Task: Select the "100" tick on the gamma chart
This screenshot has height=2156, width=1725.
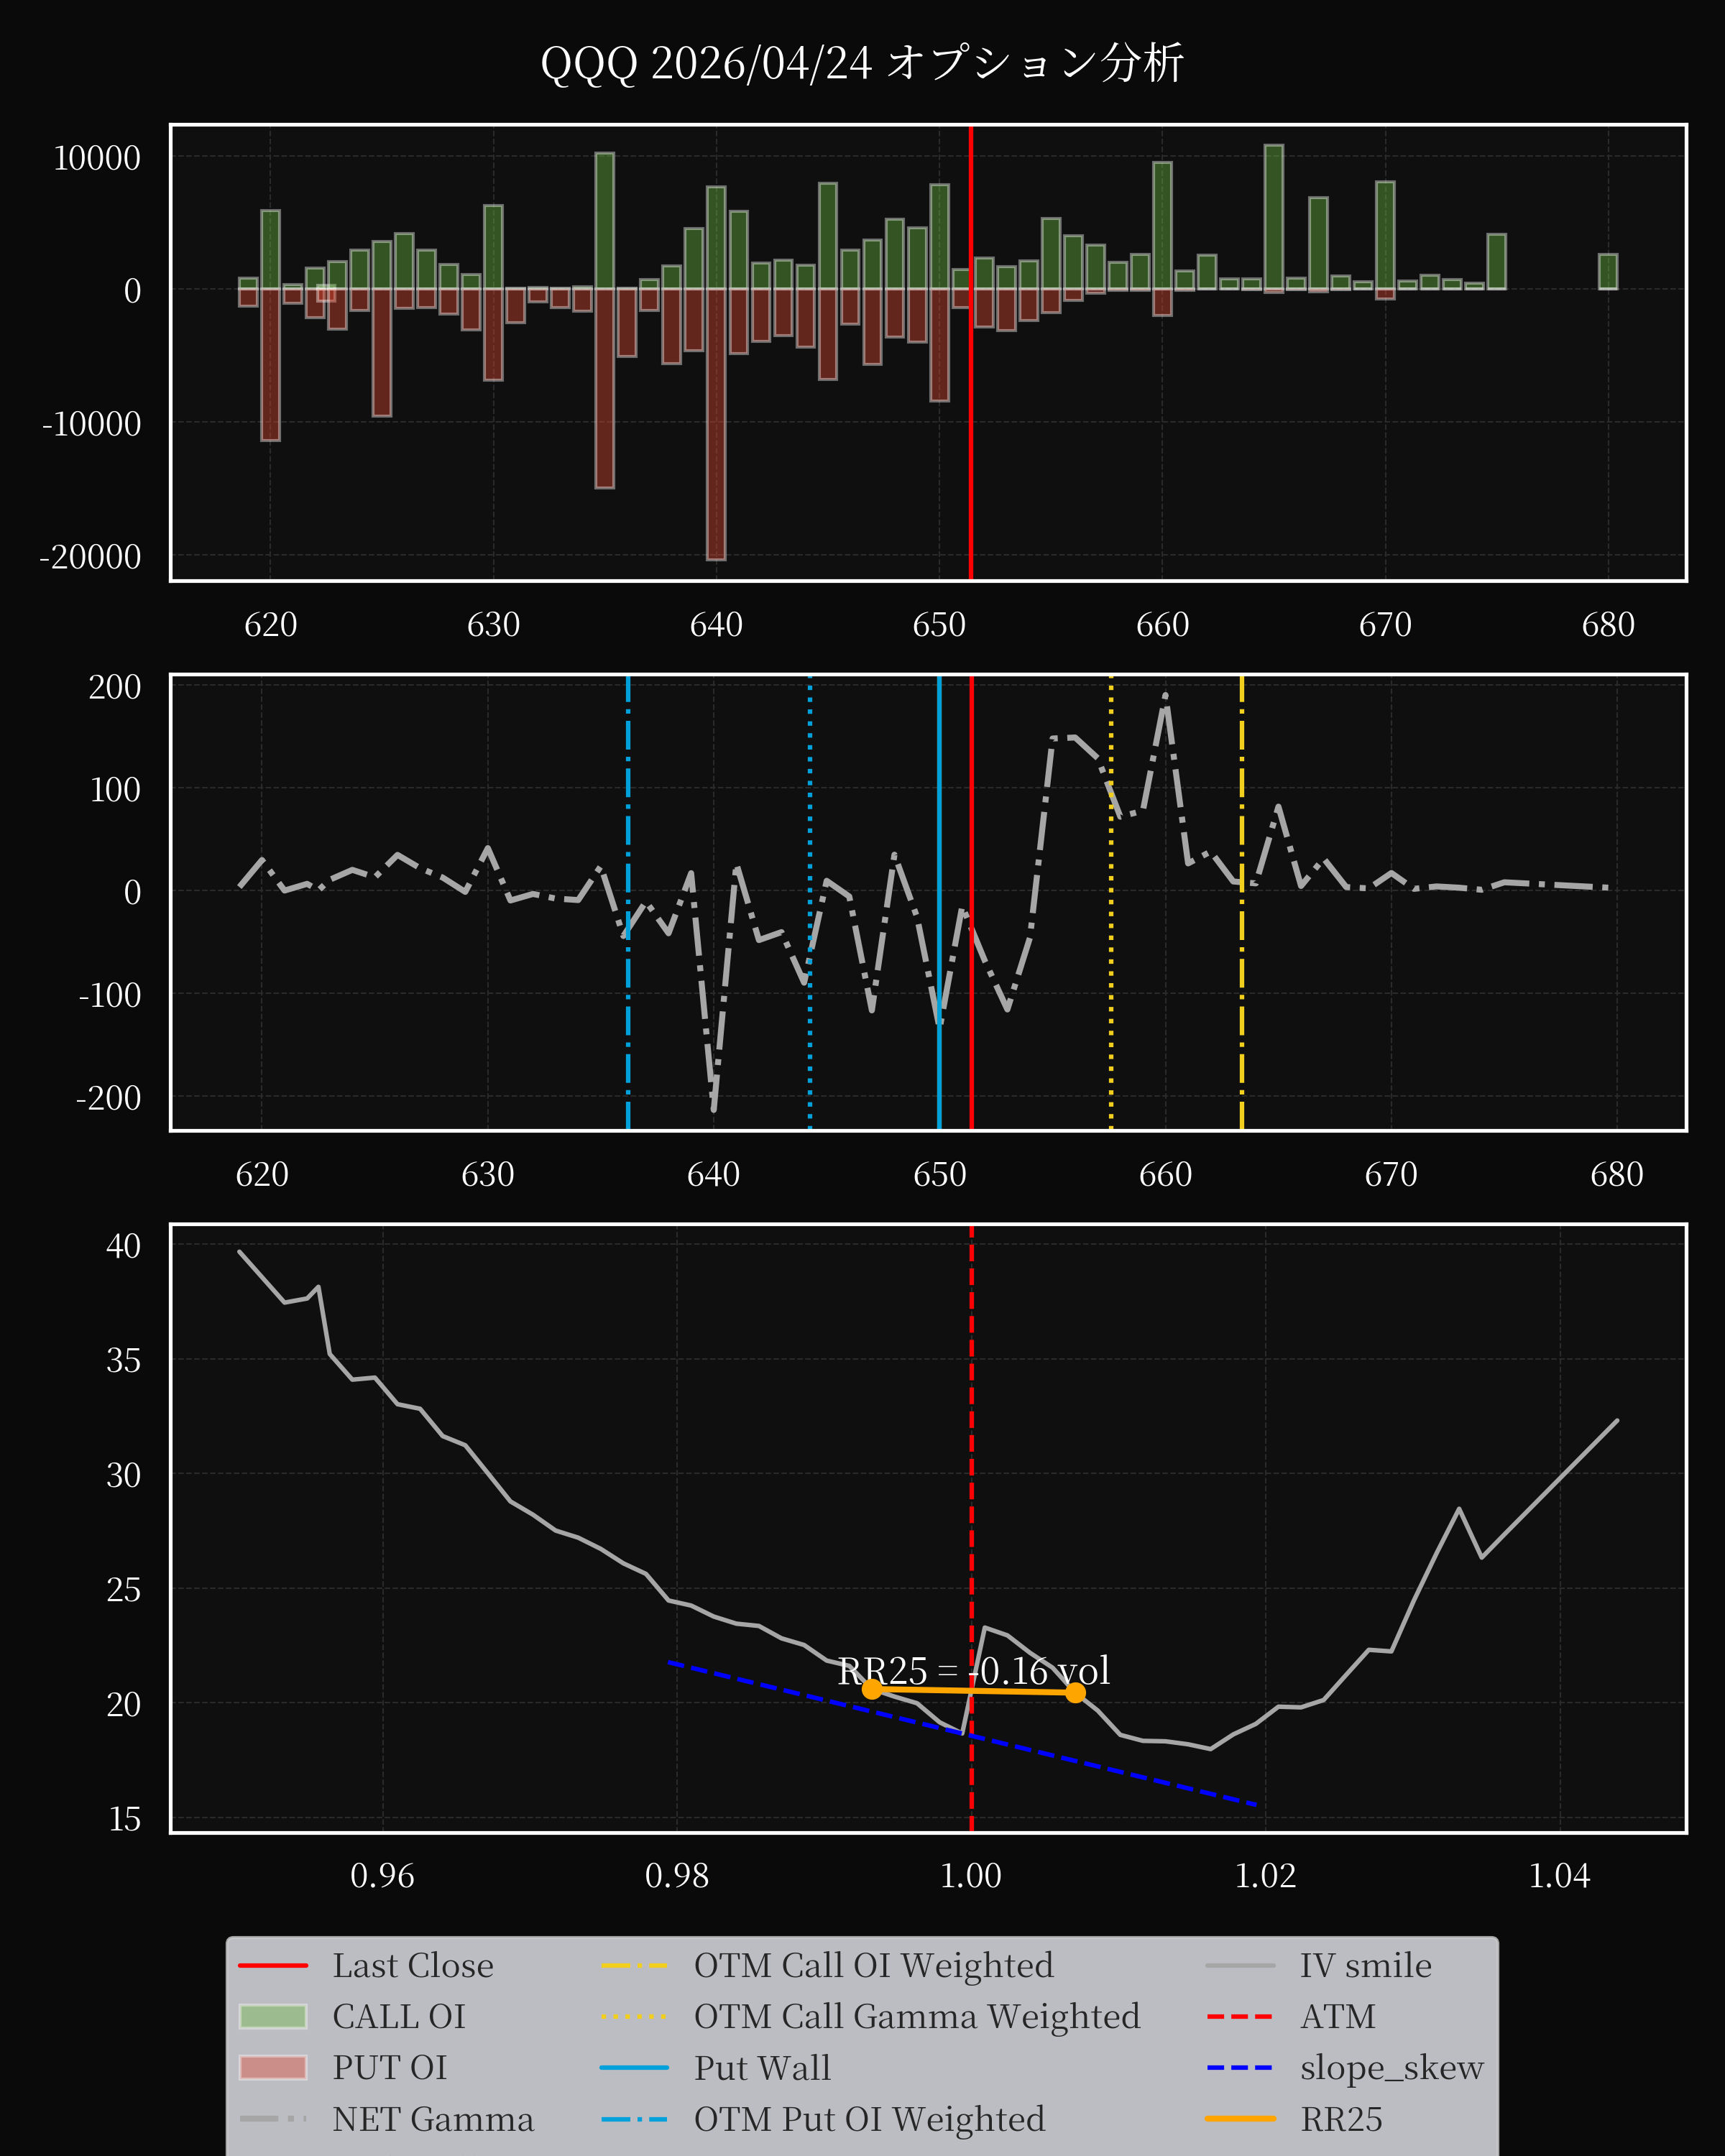Action: 115,790
